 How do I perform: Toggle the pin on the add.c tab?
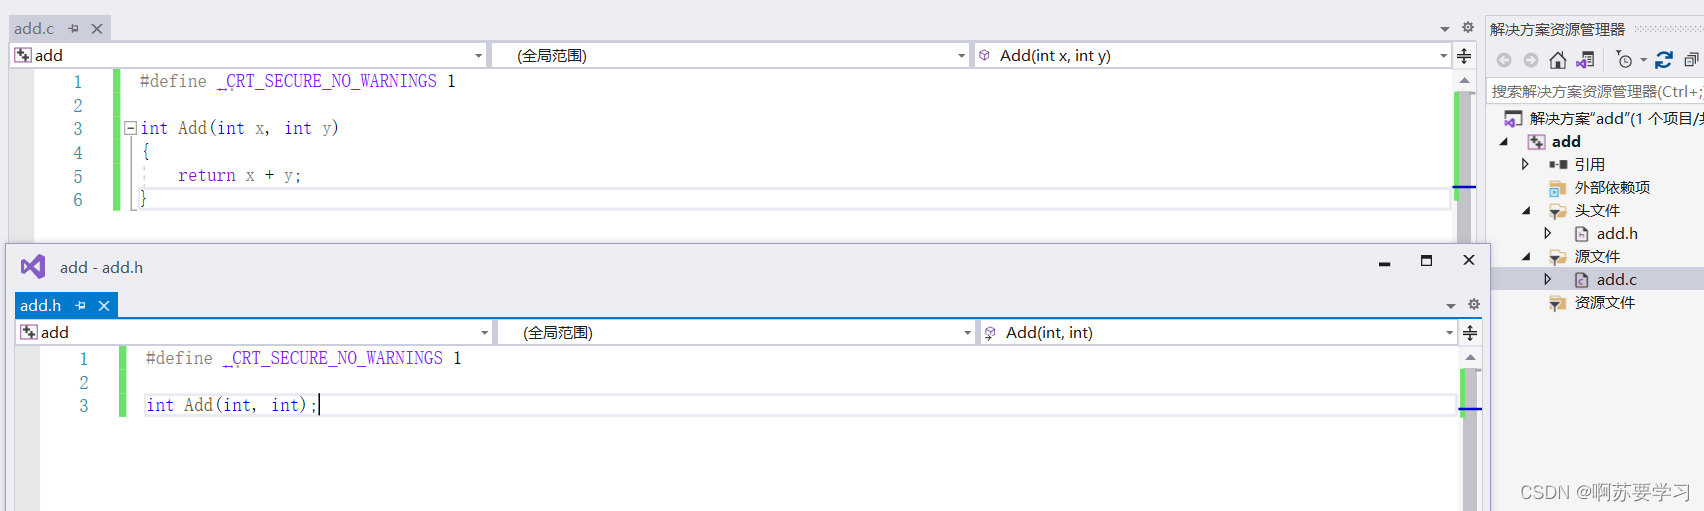73,29
